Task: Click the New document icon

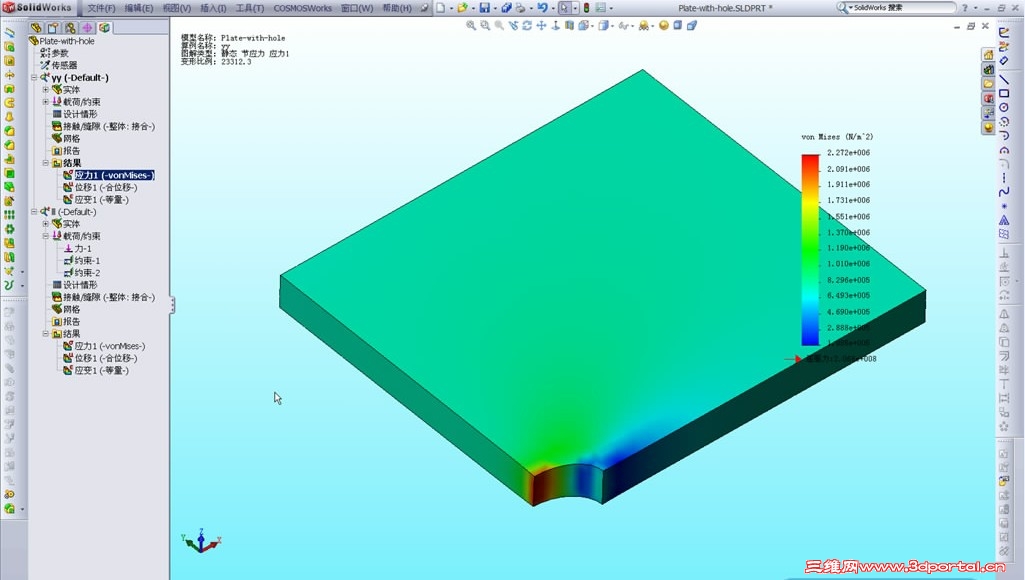Action: tap(441, 8)
